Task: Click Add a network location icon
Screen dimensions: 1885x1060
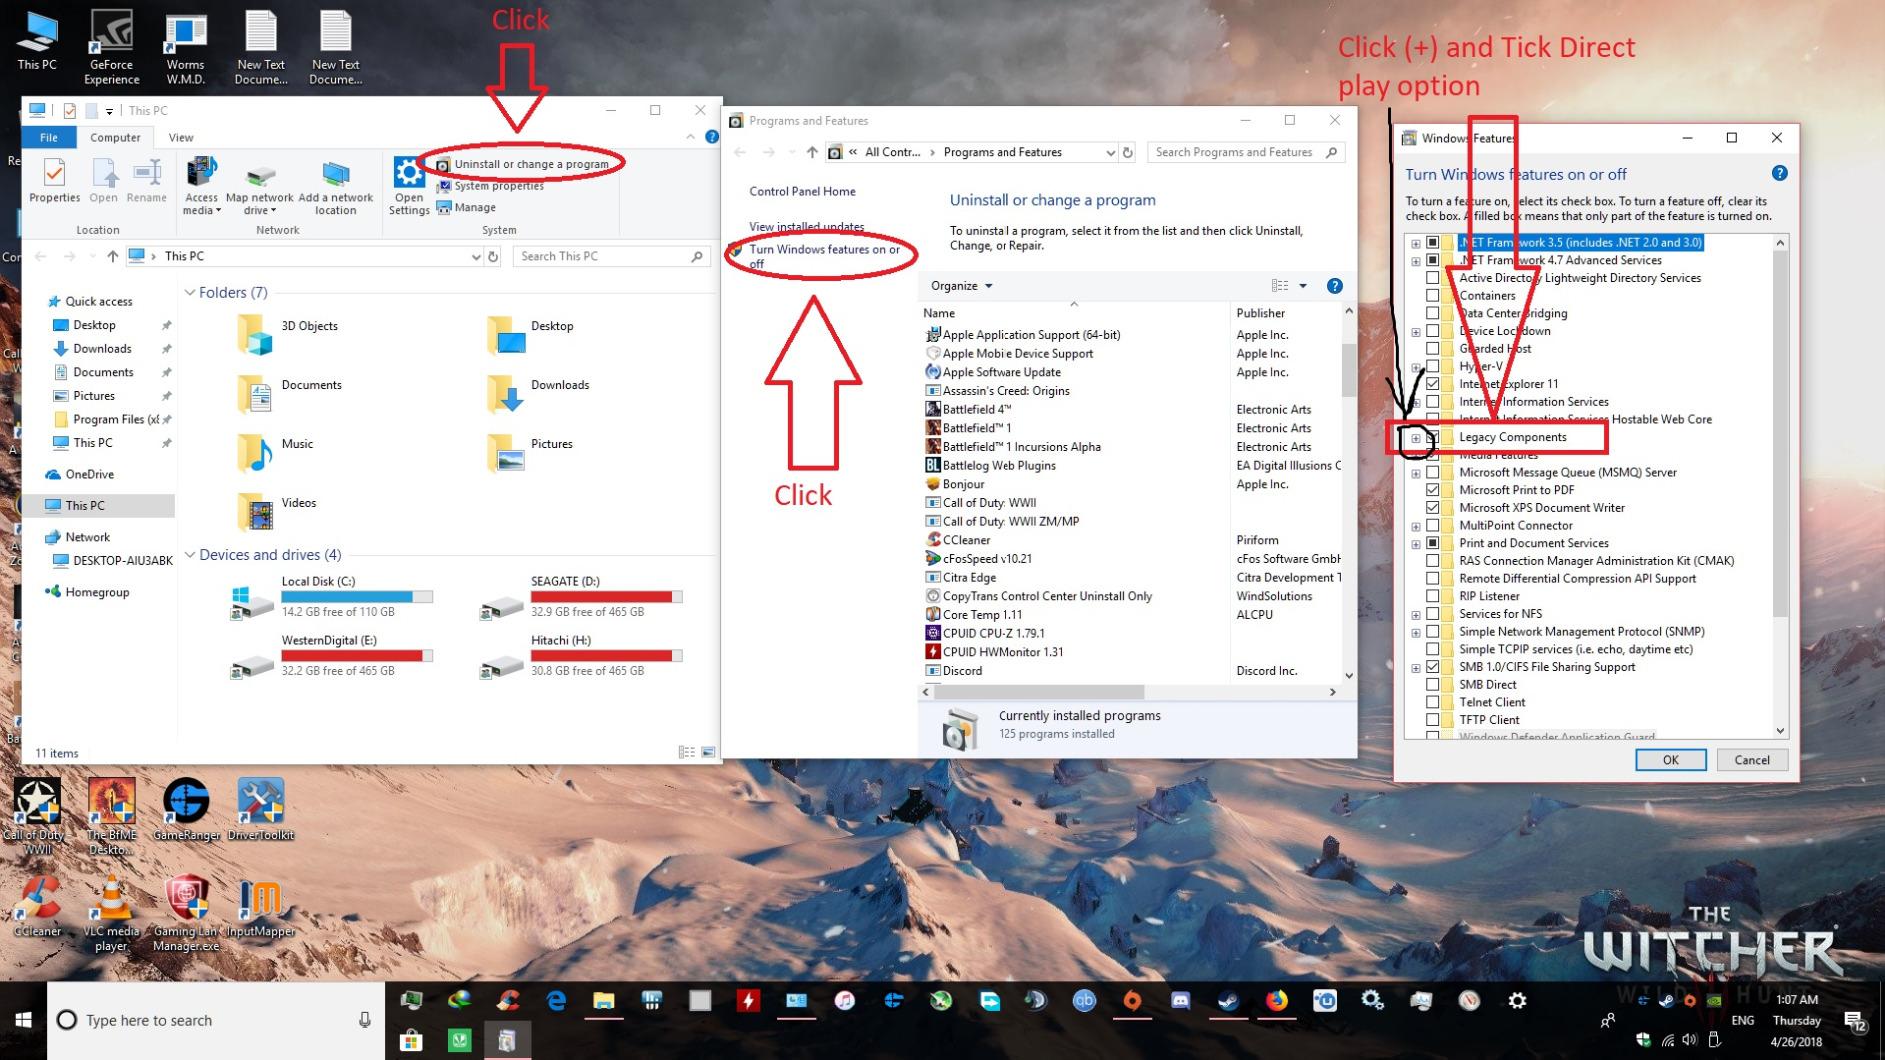Action: [x=335, y=185]
